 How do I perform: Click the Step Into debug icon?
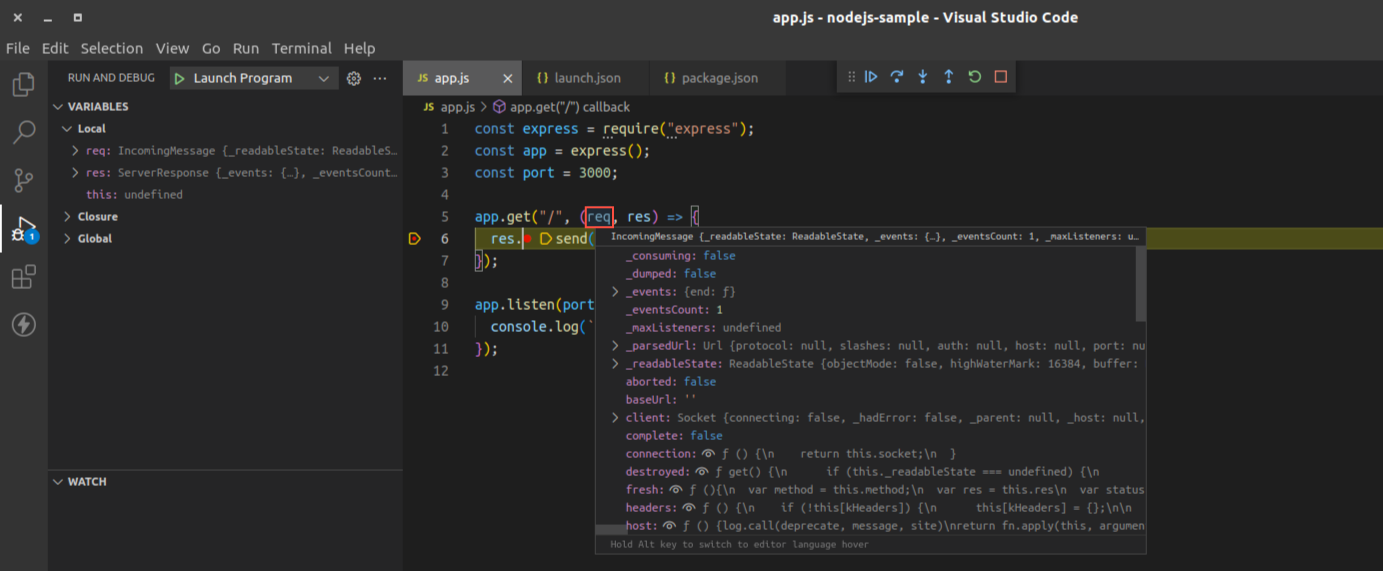tap(923, 77)
